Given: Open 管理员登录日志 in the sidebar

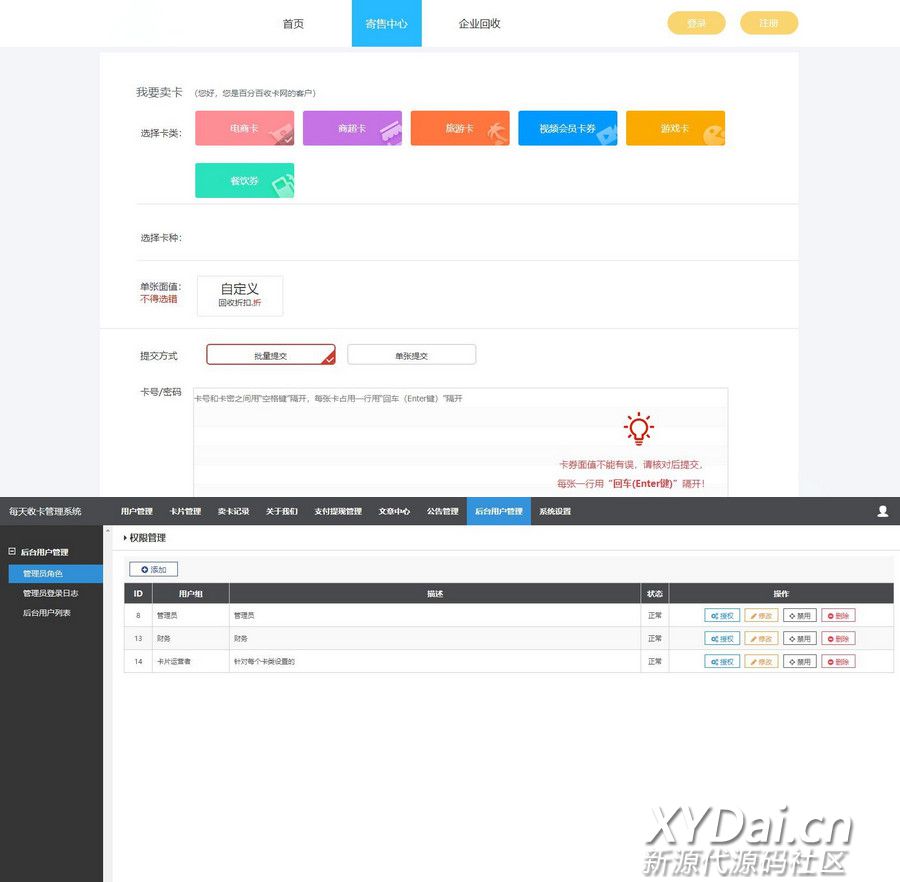Looking at the screenshot, I should point(50,593).
